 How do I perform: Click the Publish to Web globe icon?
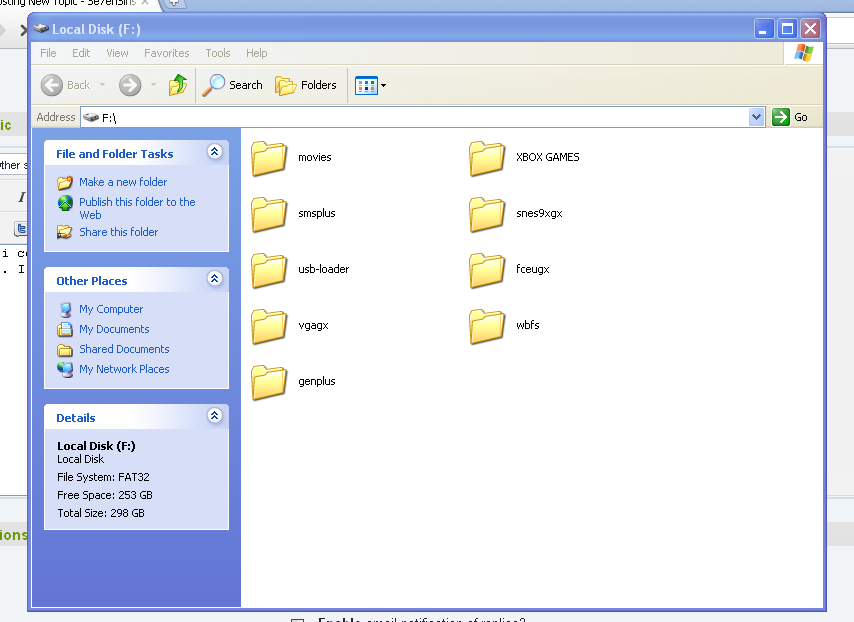pos(65,203)
